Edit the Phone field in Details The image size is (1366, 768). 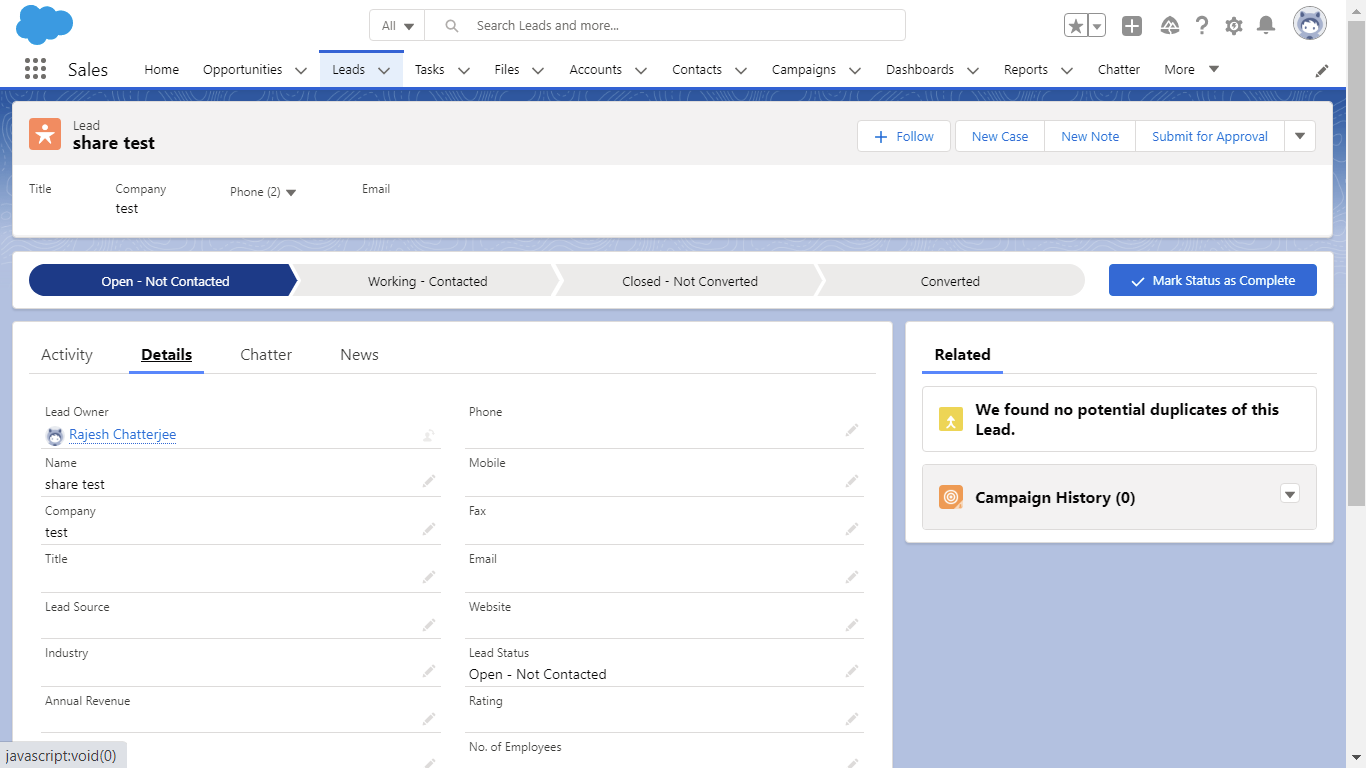click(x=851, y=430)
